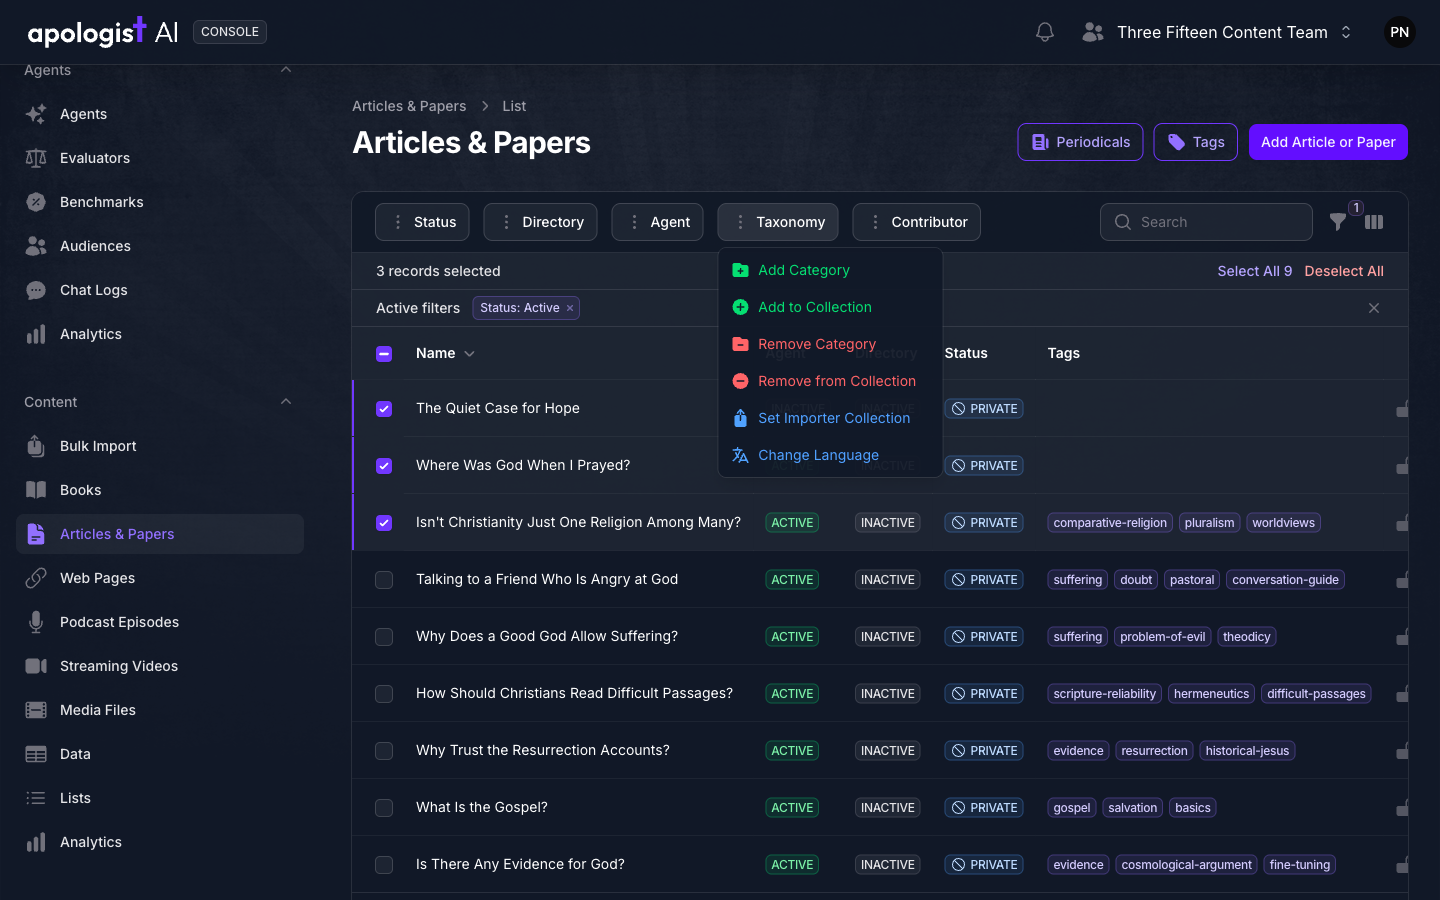Screen dimensions: 1440x900
Task: Open Data in the sidebar
Action: (160, 754)
